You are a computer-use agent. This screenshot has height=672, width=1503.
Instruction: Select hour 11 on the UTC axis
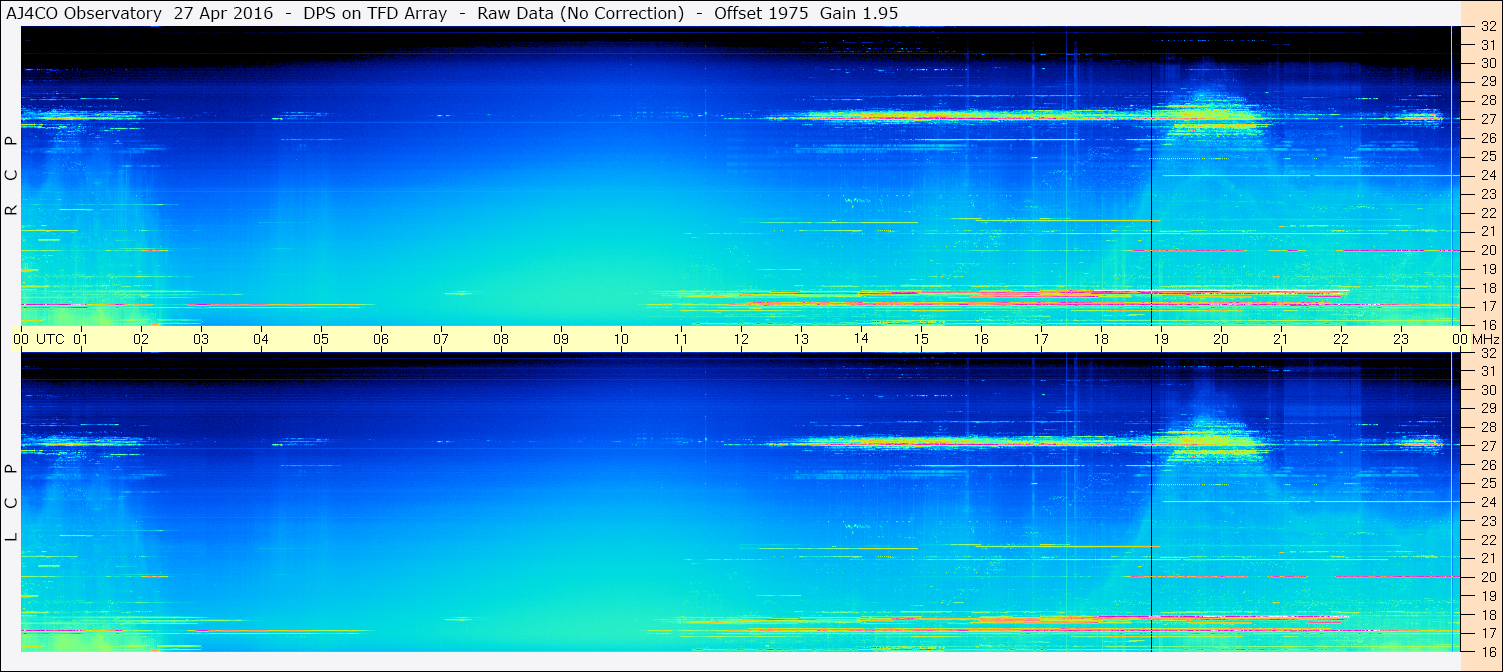click(681, 339)
